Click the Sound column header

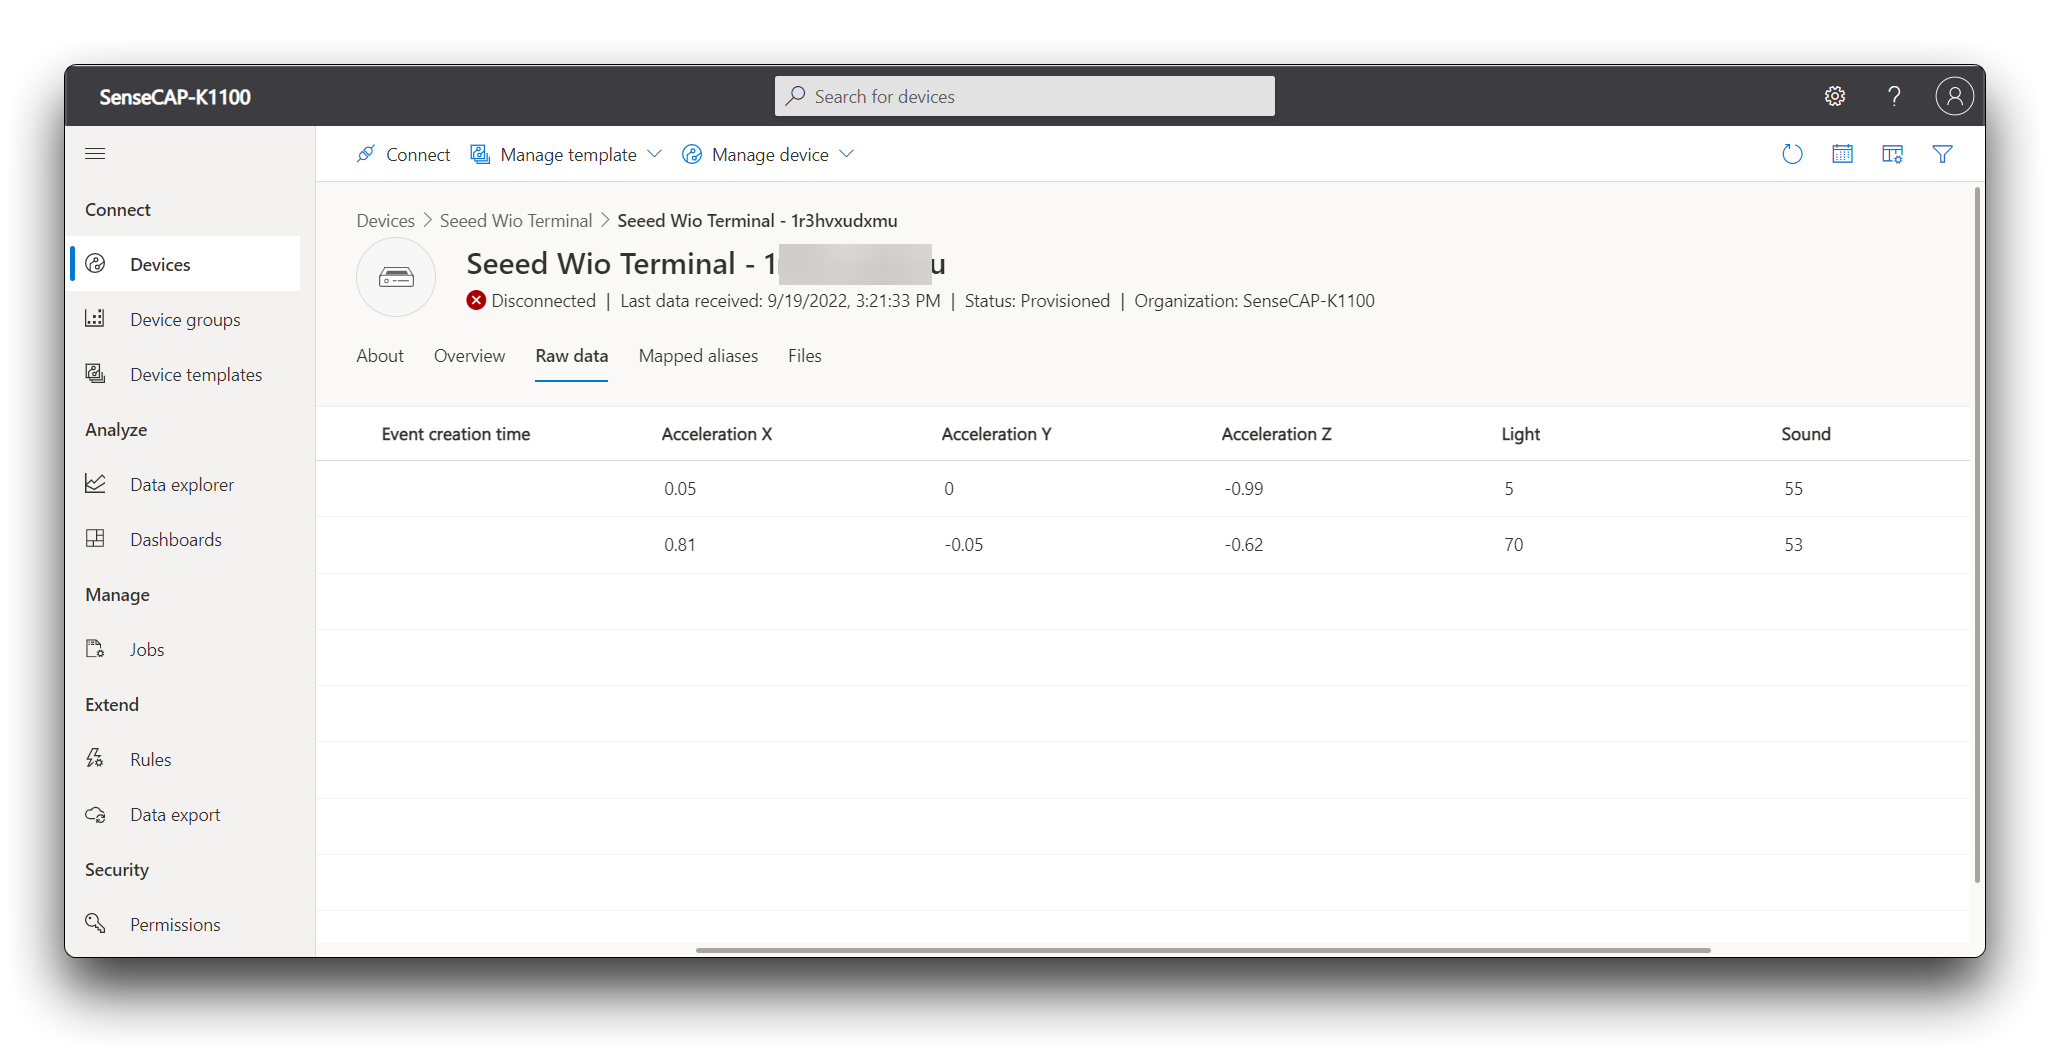[1805, 434]
